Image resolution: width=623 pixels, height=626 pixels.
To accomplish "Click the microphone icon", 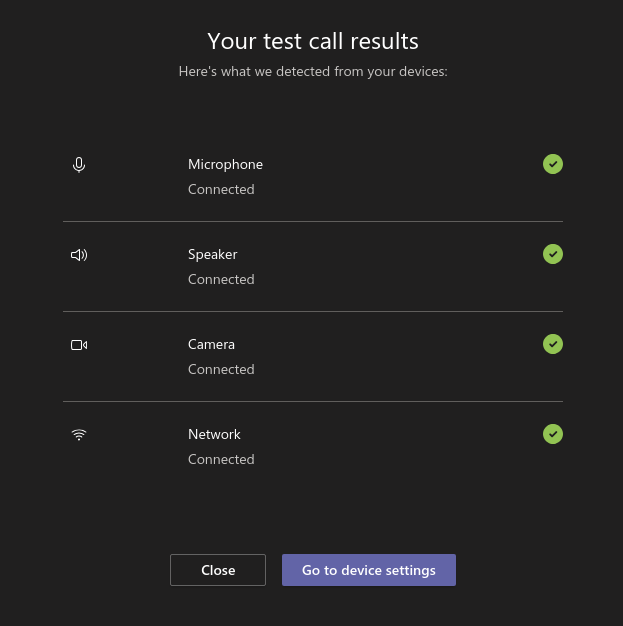I will [x=79, y=164].
